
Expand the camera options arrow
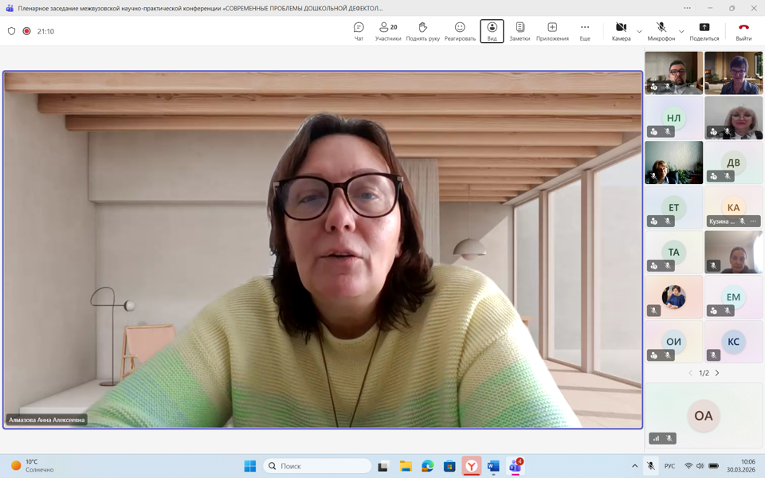click(x=640, y=32)
